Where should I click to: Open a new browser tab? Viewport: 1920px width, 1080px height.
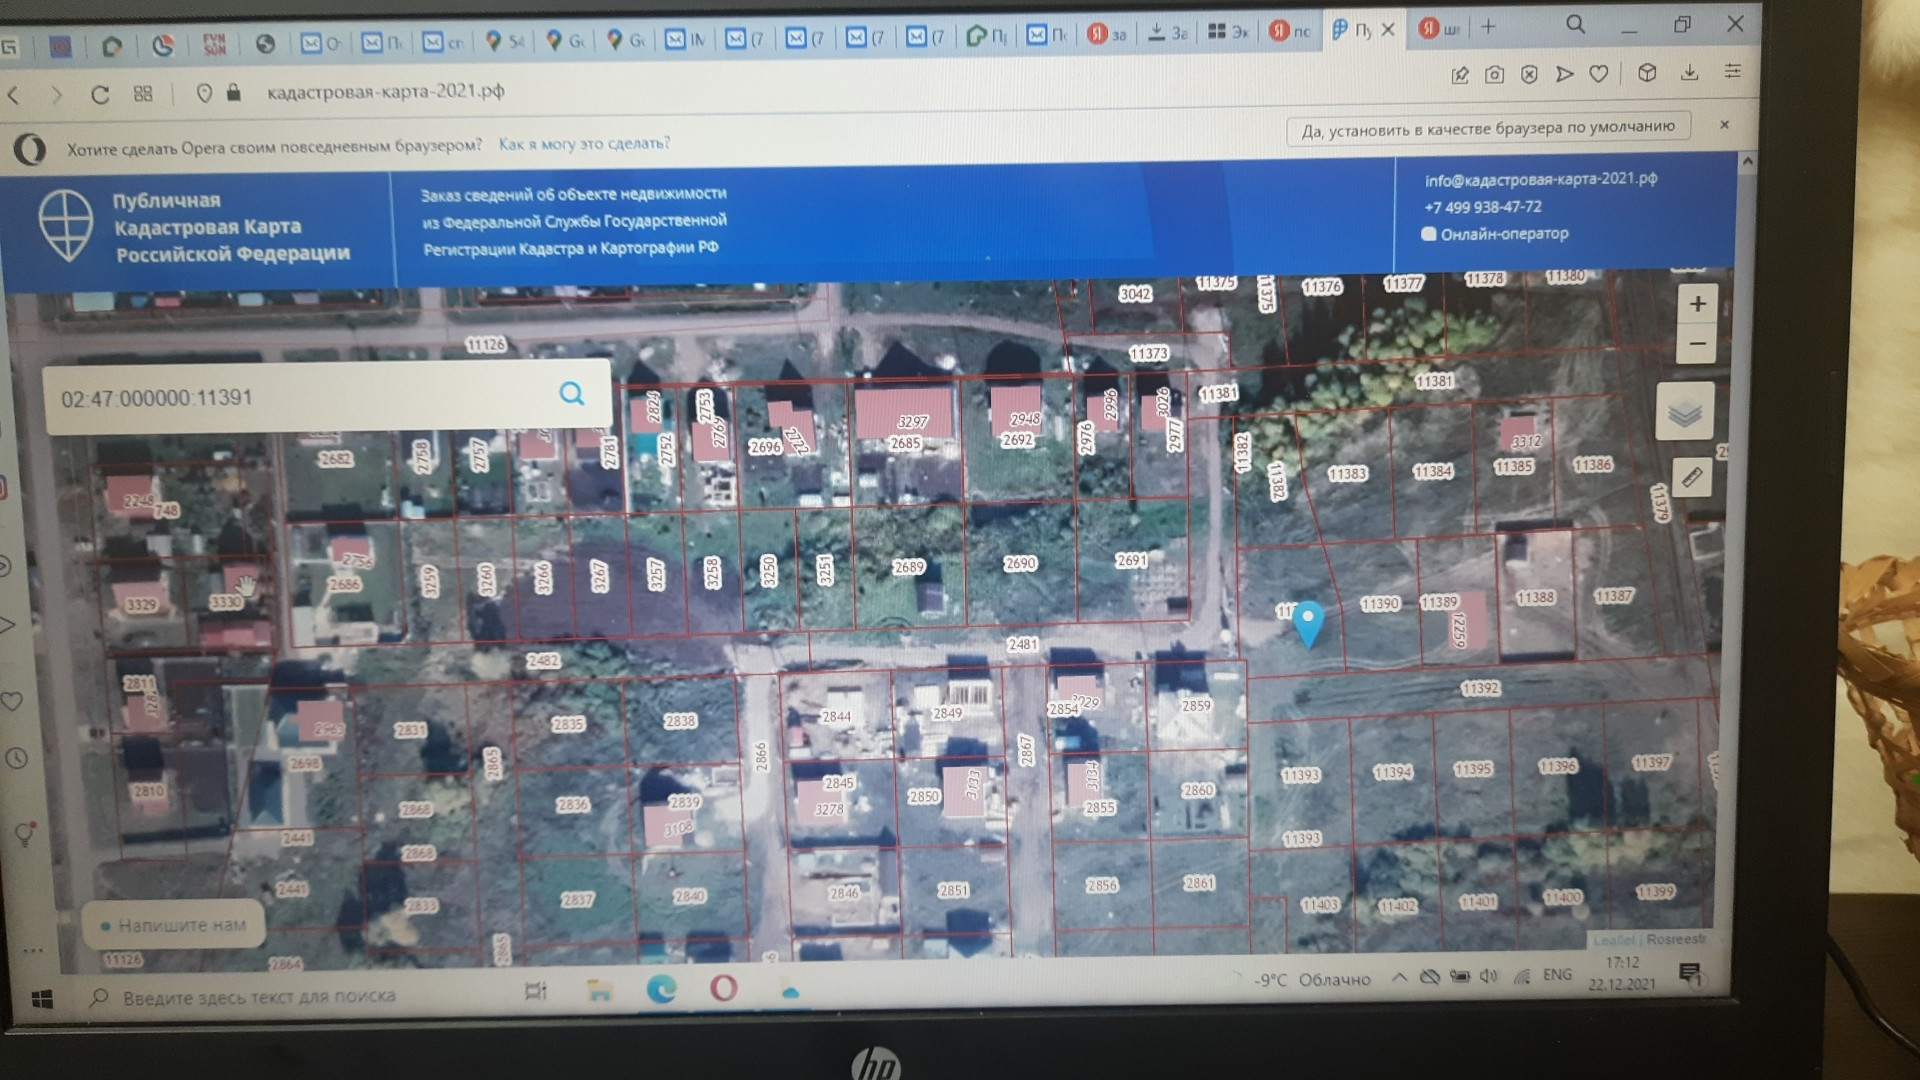point(1488,28)
